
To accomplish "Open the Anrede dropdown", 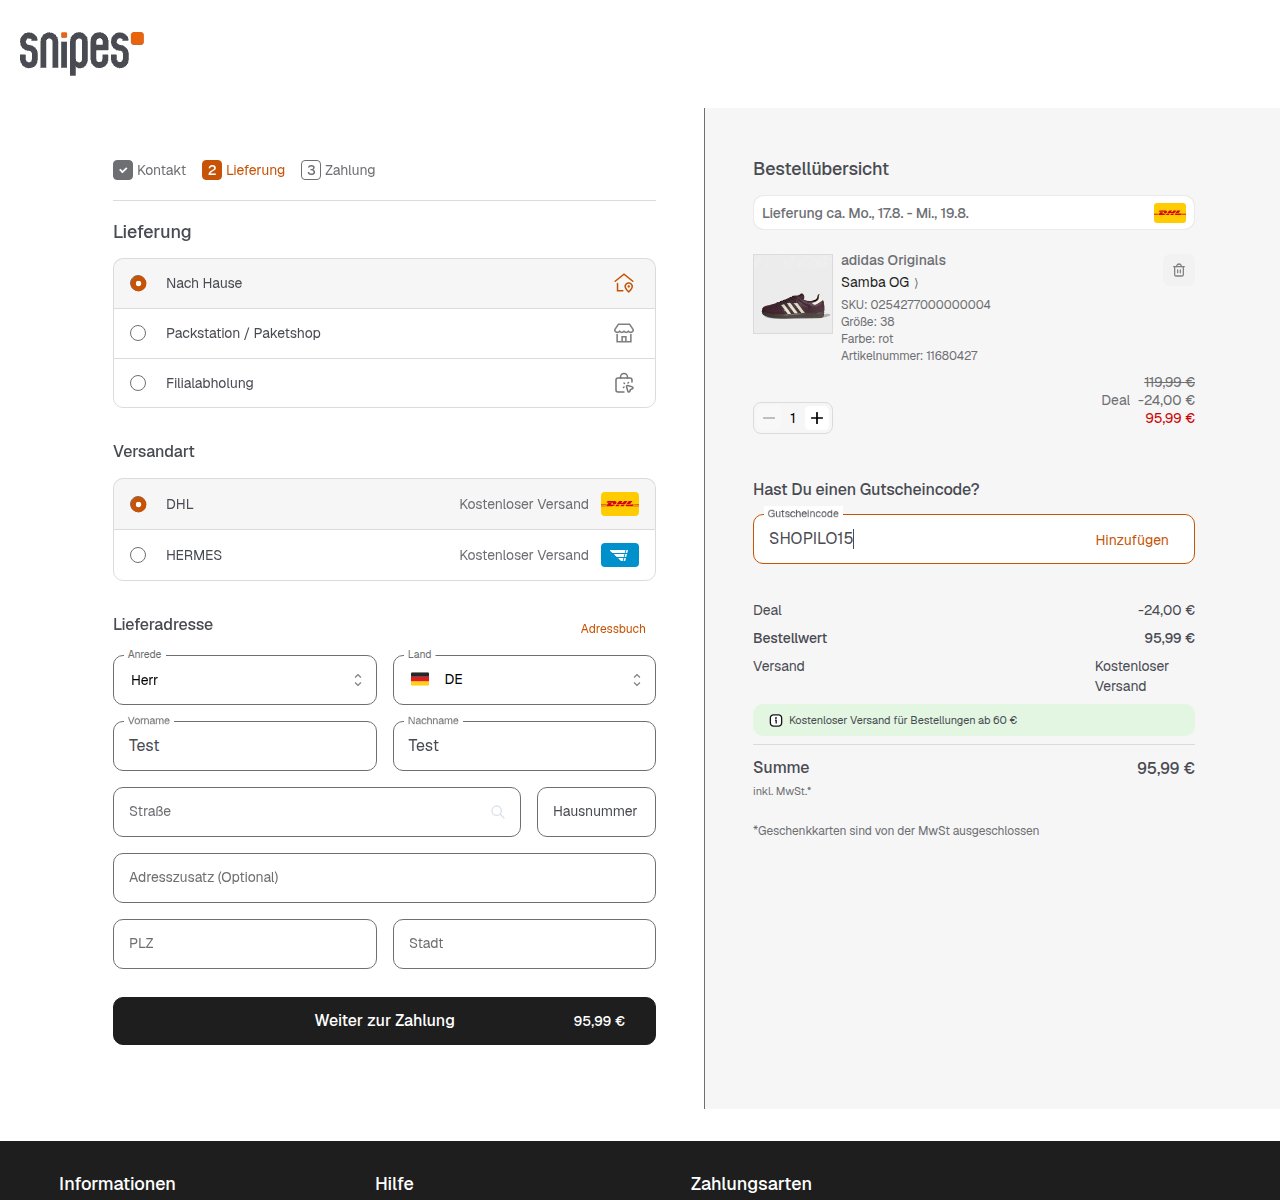I will click(245, 680).
